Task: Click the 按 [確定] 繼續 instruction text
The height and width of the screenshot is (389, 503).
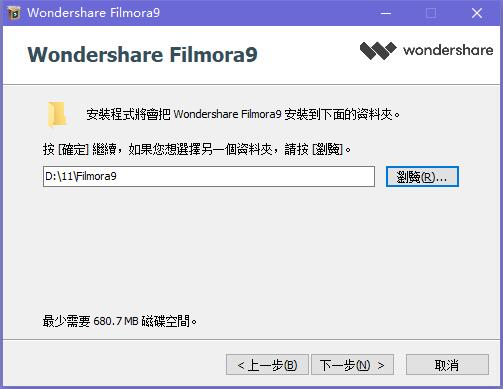Action: click(x=197, y=149)
